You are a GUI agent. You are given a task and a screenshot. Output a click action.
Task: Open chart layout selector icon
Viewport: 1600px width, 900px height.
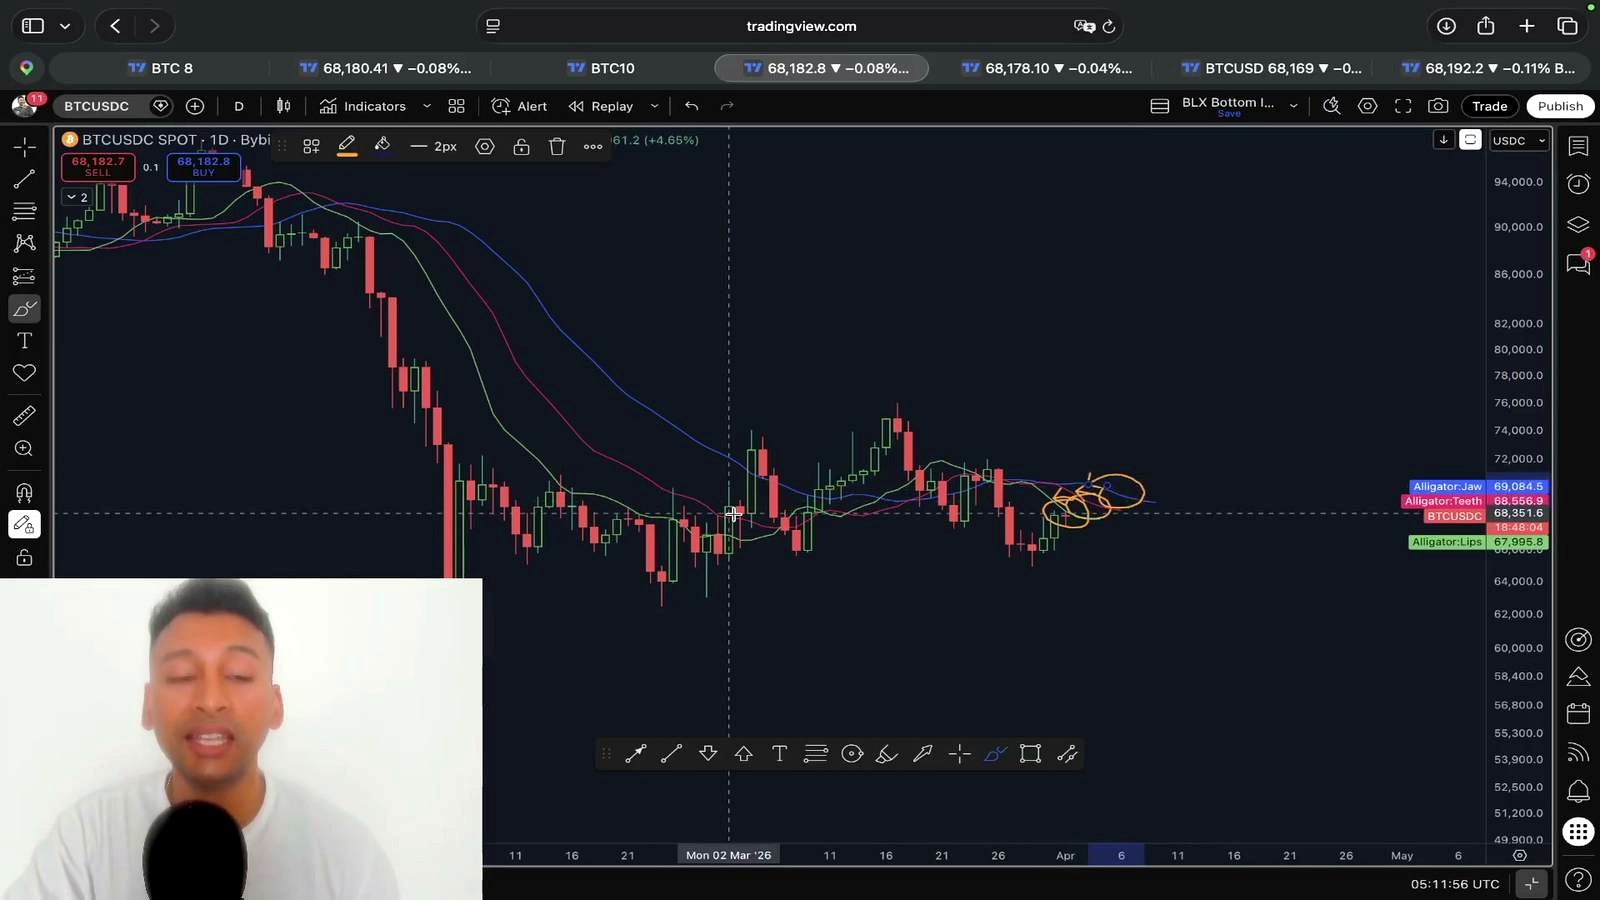pos(1160,106)
